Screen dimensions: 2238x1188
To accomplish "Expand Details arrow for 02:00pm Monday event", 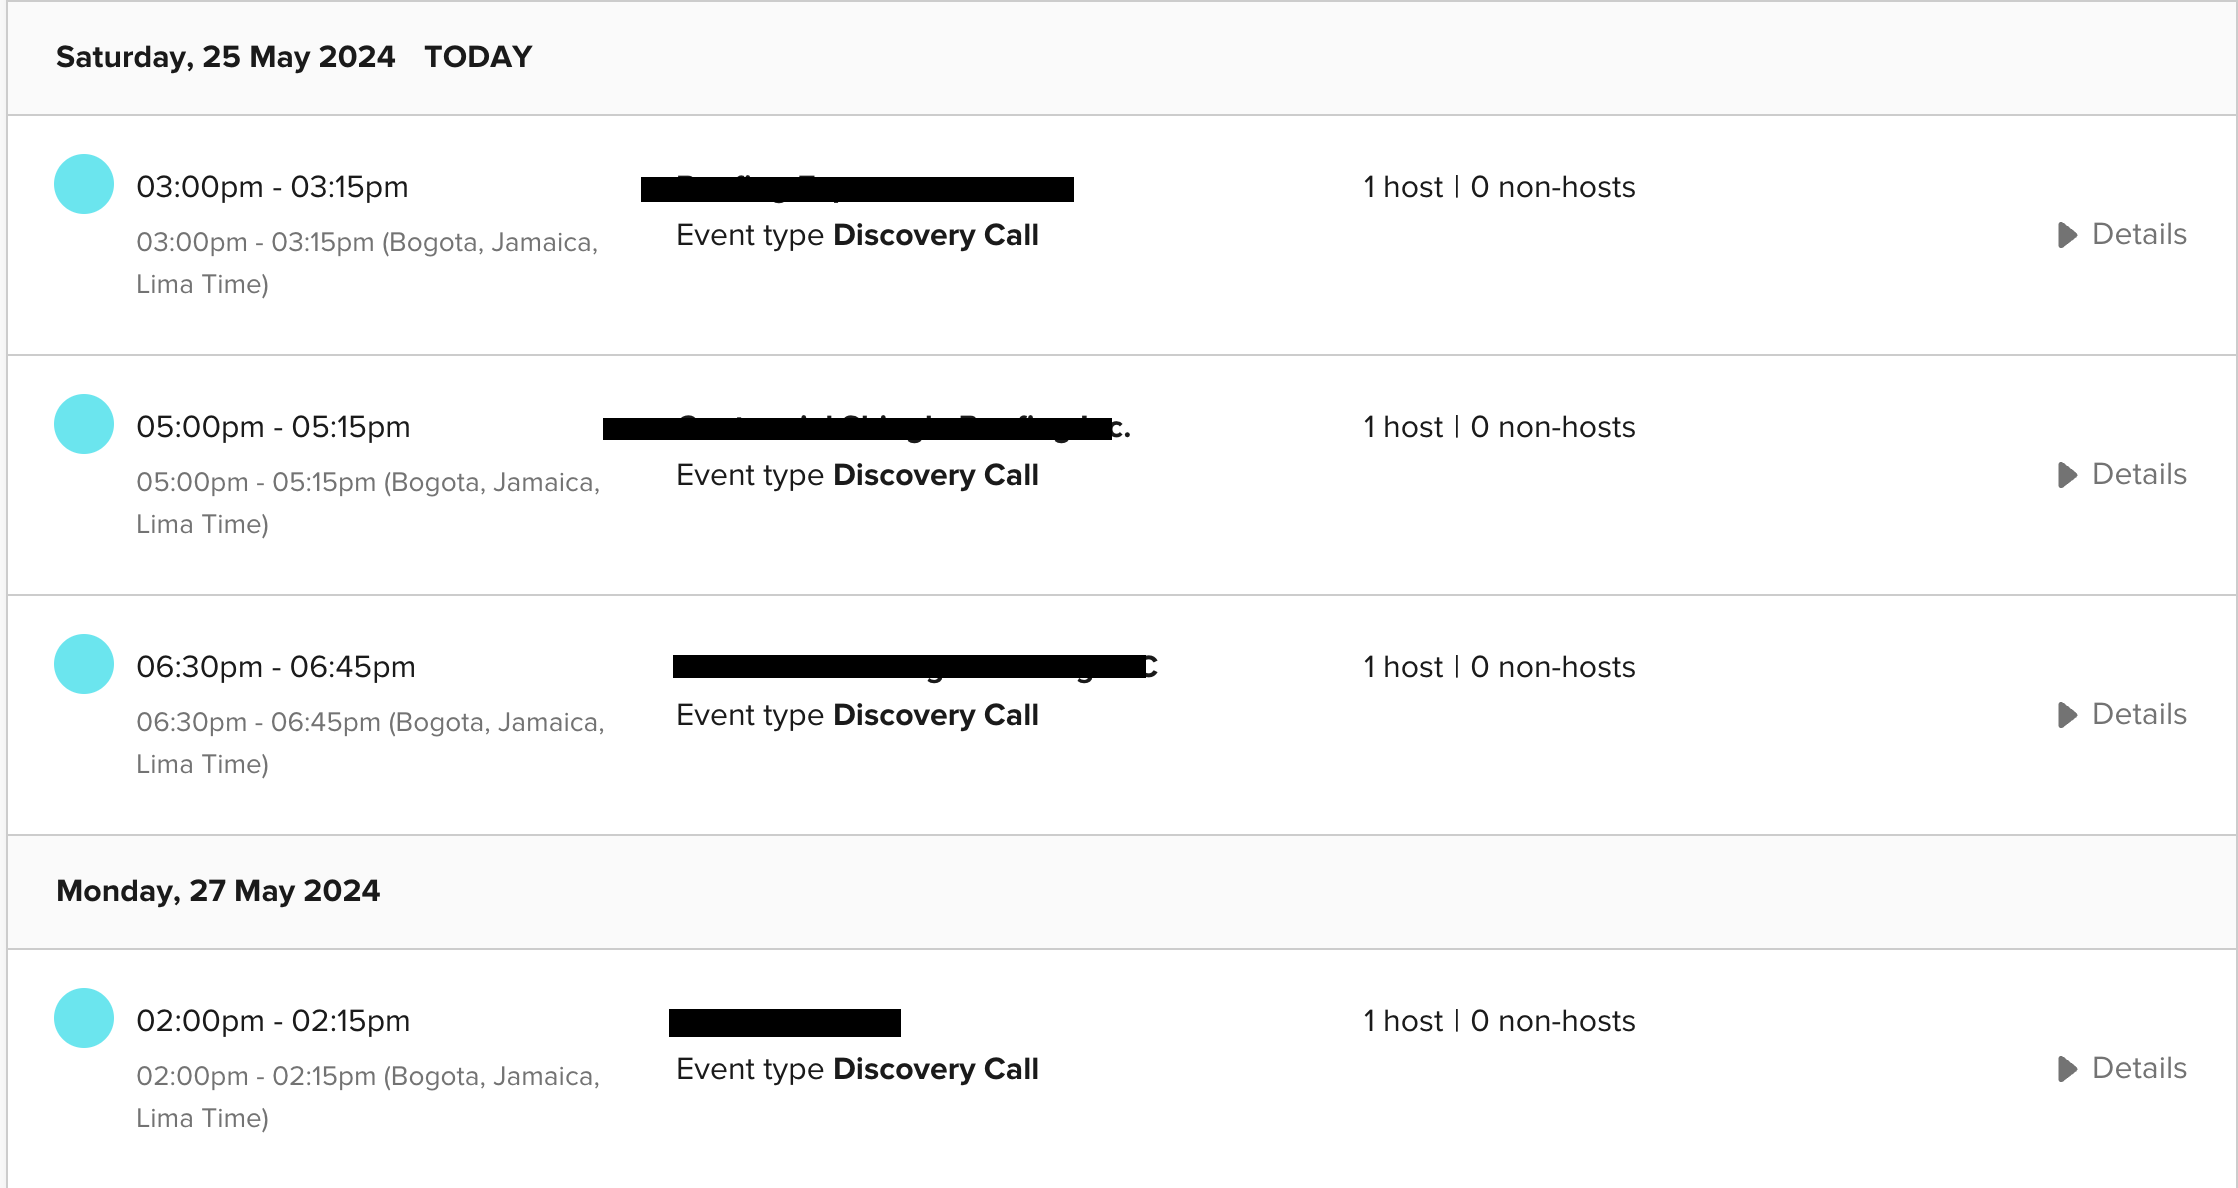I will point(2067,1069).
